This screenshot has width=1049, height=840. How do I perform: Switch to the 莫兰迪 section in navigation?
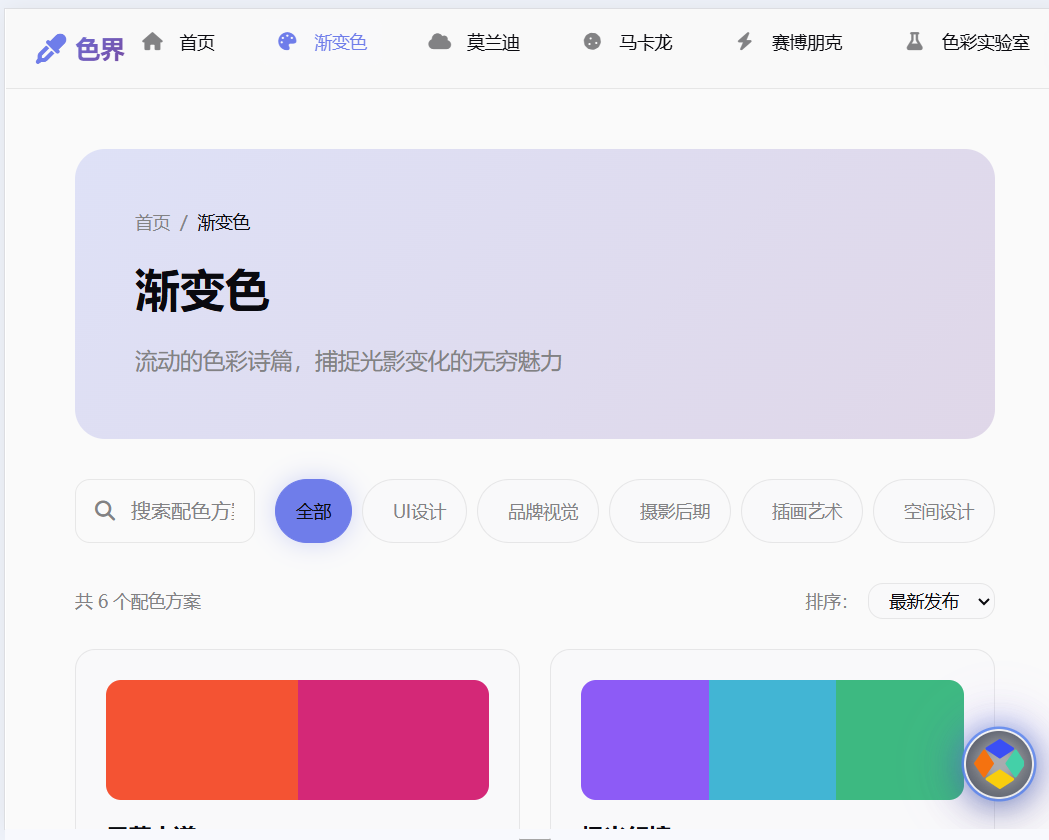coord(472,42)
